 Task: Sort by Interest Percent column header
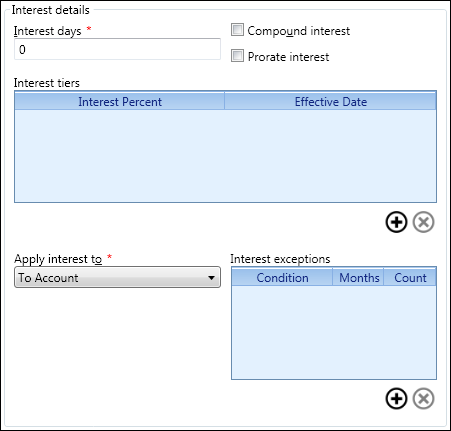point(120,101)
